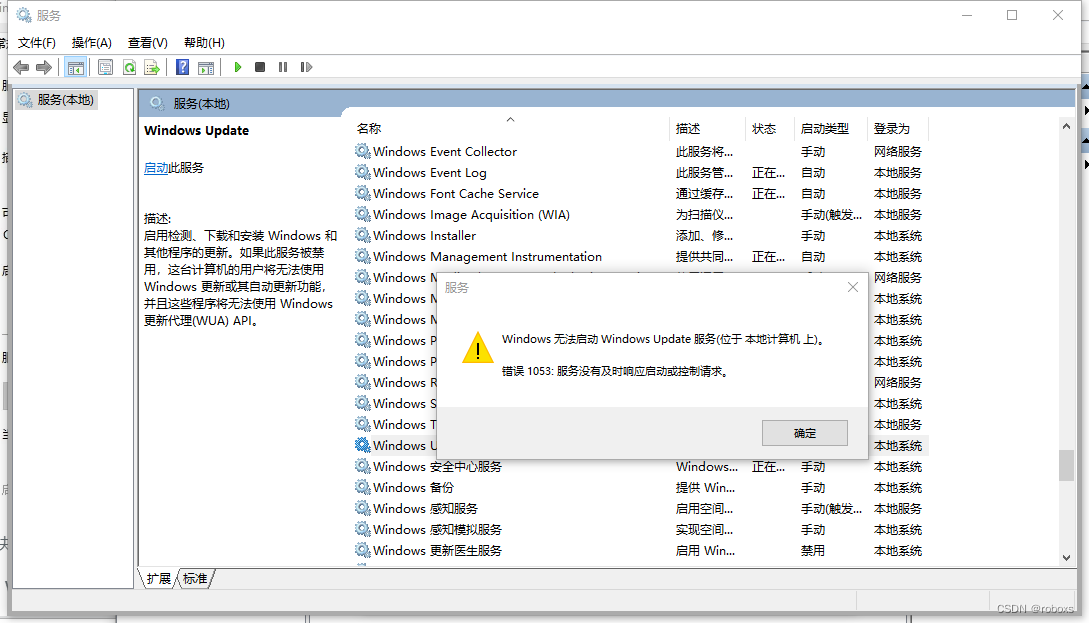The width and height of the screenshot is (1089, 623).
Task: Click the scrollbar down arrow of services list
Action: [1066, 558]
